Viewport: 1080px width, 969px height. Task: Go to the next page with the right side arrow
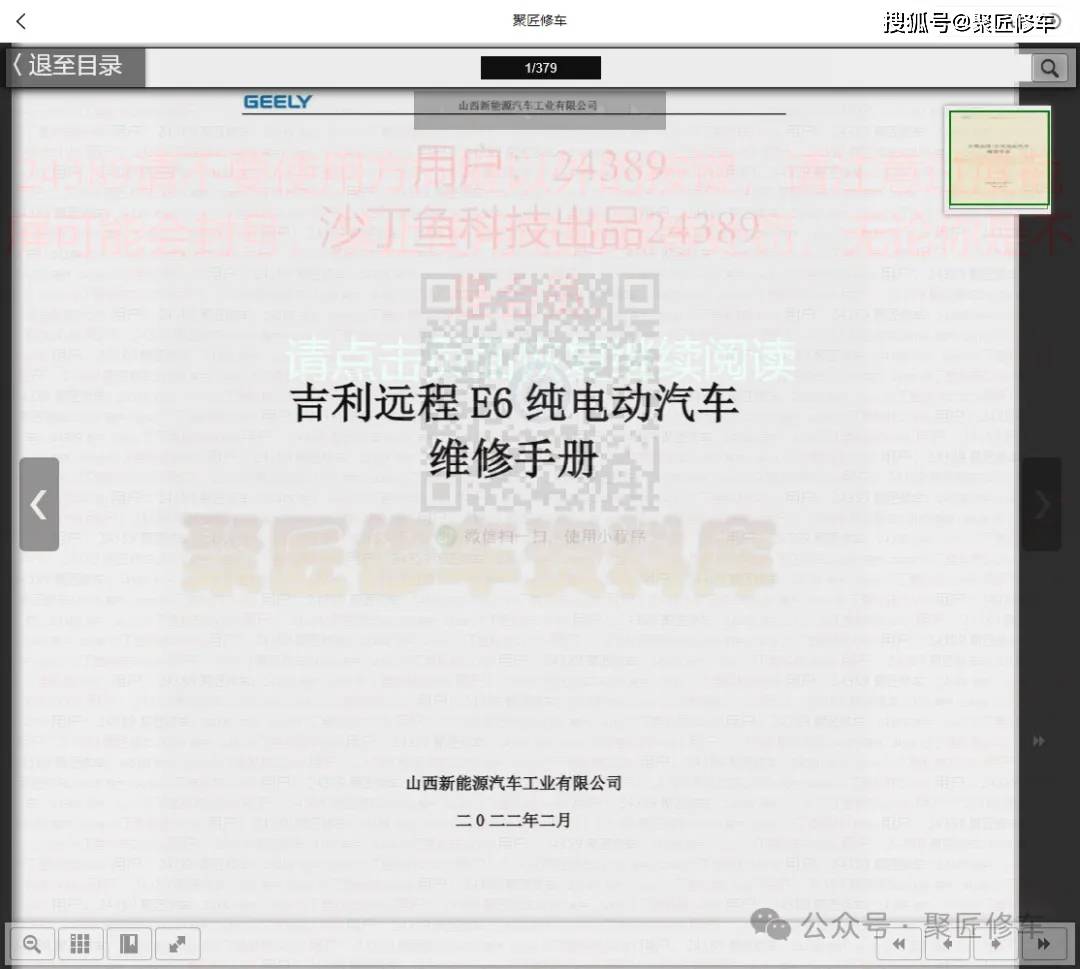point(1041,504)
